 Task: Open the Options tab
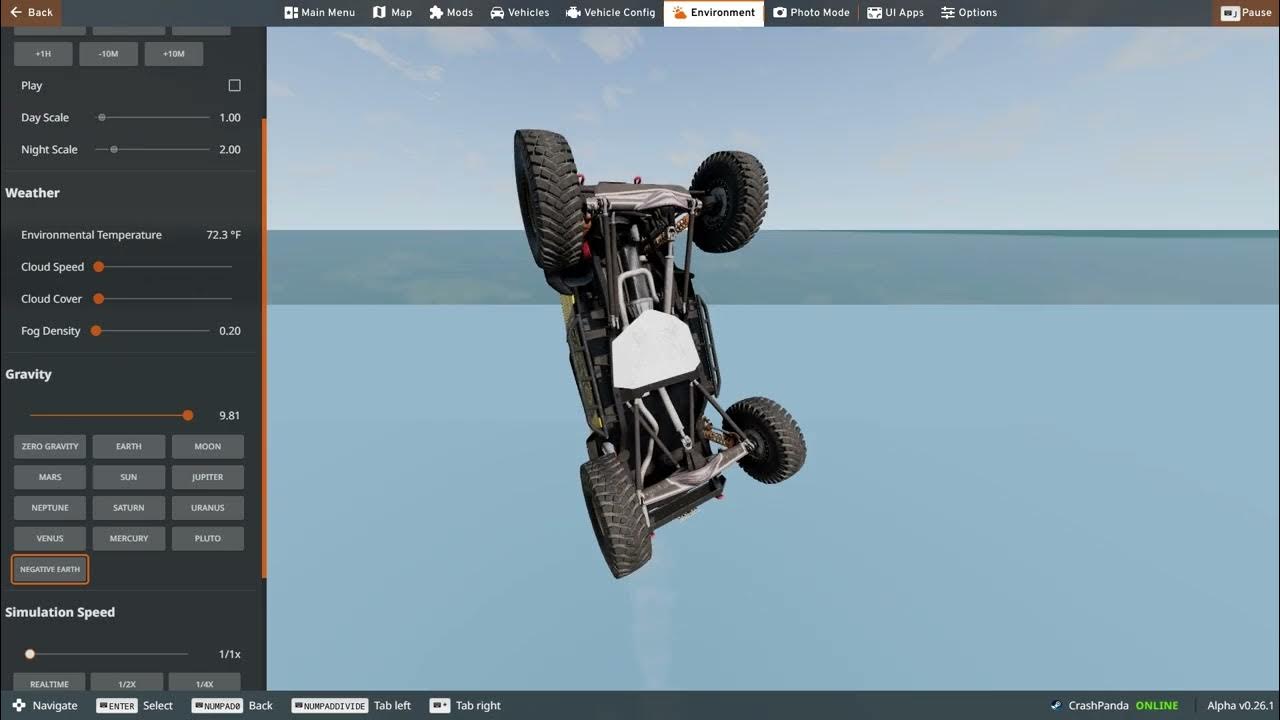(969, 12)
